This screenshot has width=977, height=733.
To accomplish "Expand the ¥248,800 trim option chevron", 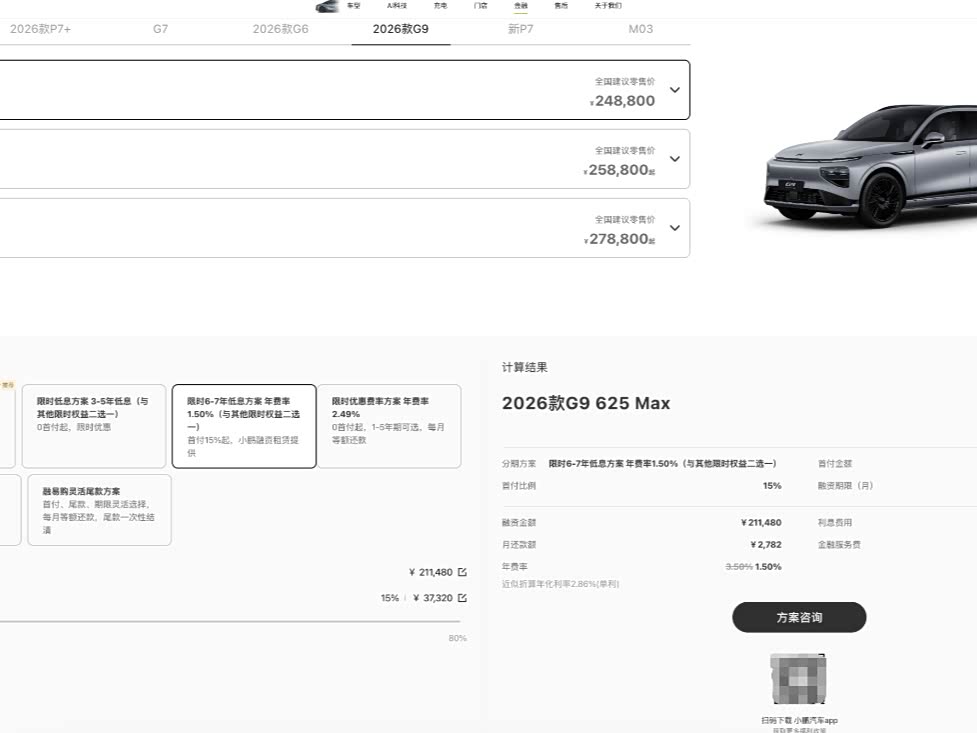I will 674,90.
